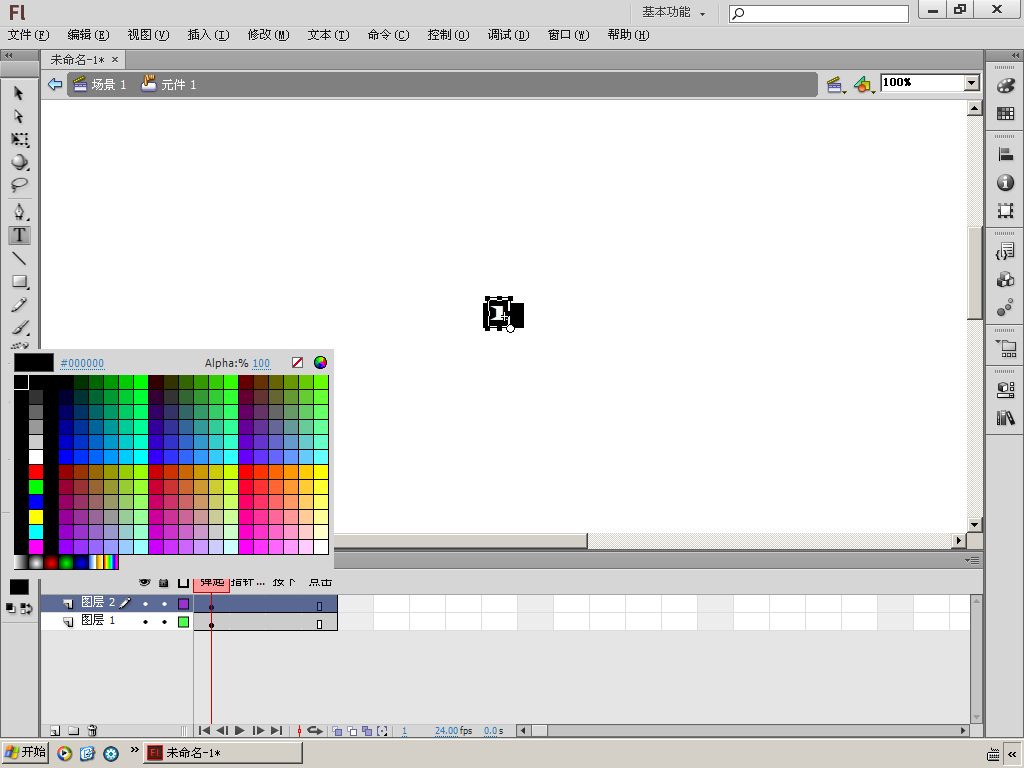Show or hide all layers eye icon
This screenshot has height=768, width=1024.
coord(145,582)
